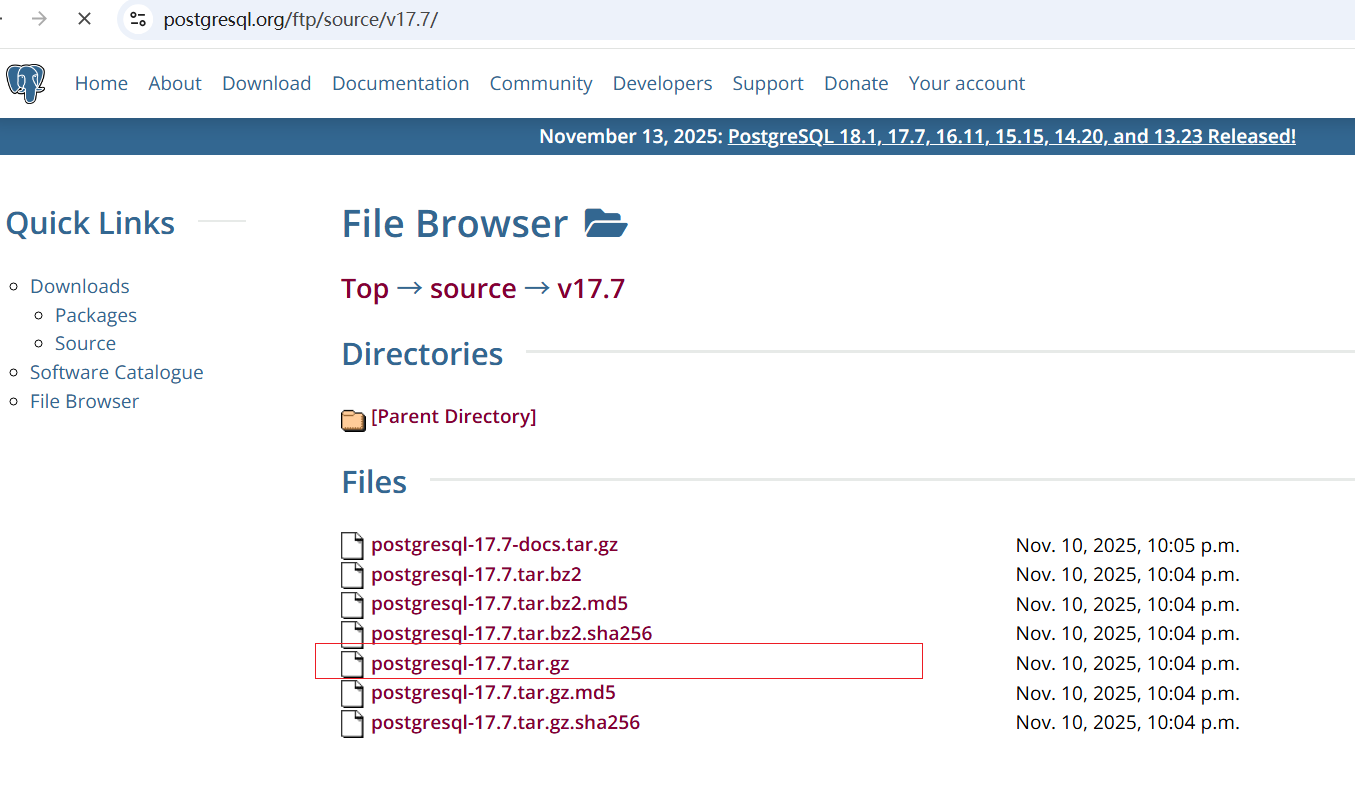The height and width of the screenshot is (807, 1355).
Task: Click the Parent Directory folder icon
Action: [353, 420]
